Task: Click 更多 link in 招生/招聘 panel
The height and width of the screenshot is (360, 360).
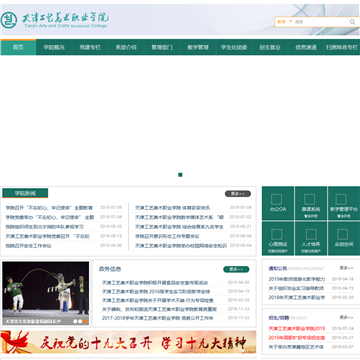Action: point(347,317)
